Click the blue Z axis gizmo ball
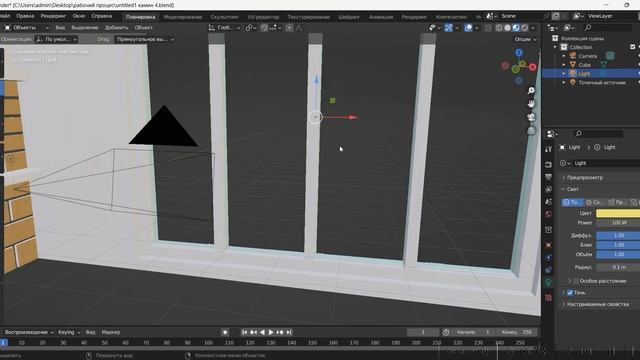This screenshot has height=360, width=640. (519, 53)
